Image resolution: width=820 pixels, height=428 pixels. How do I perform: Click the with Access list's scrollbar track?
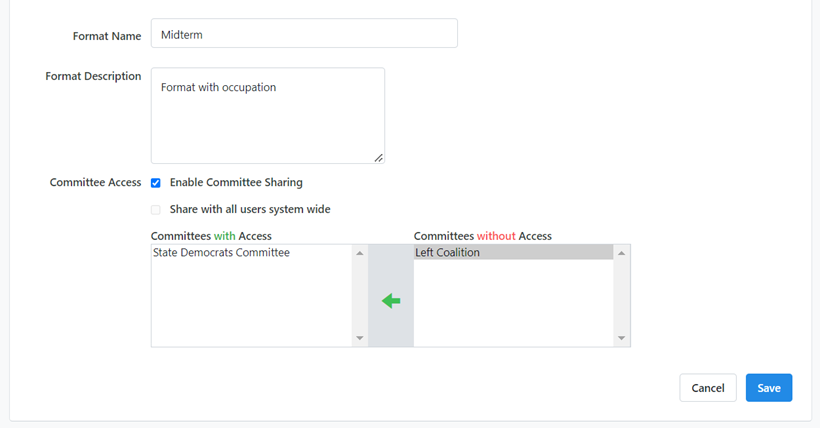point(360,295)
